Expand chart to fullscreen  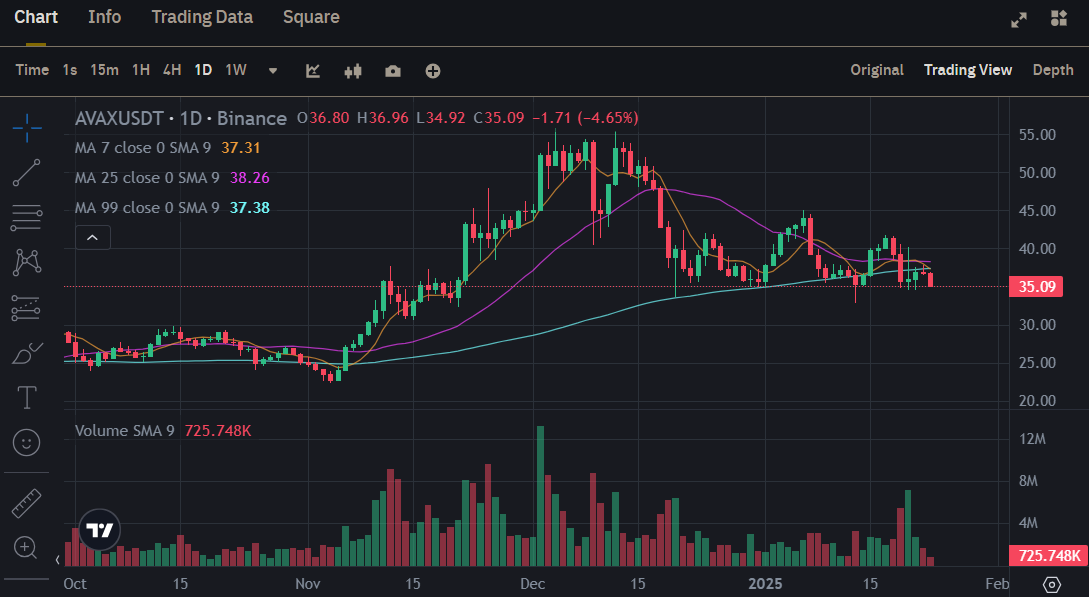coord(1018,19)
